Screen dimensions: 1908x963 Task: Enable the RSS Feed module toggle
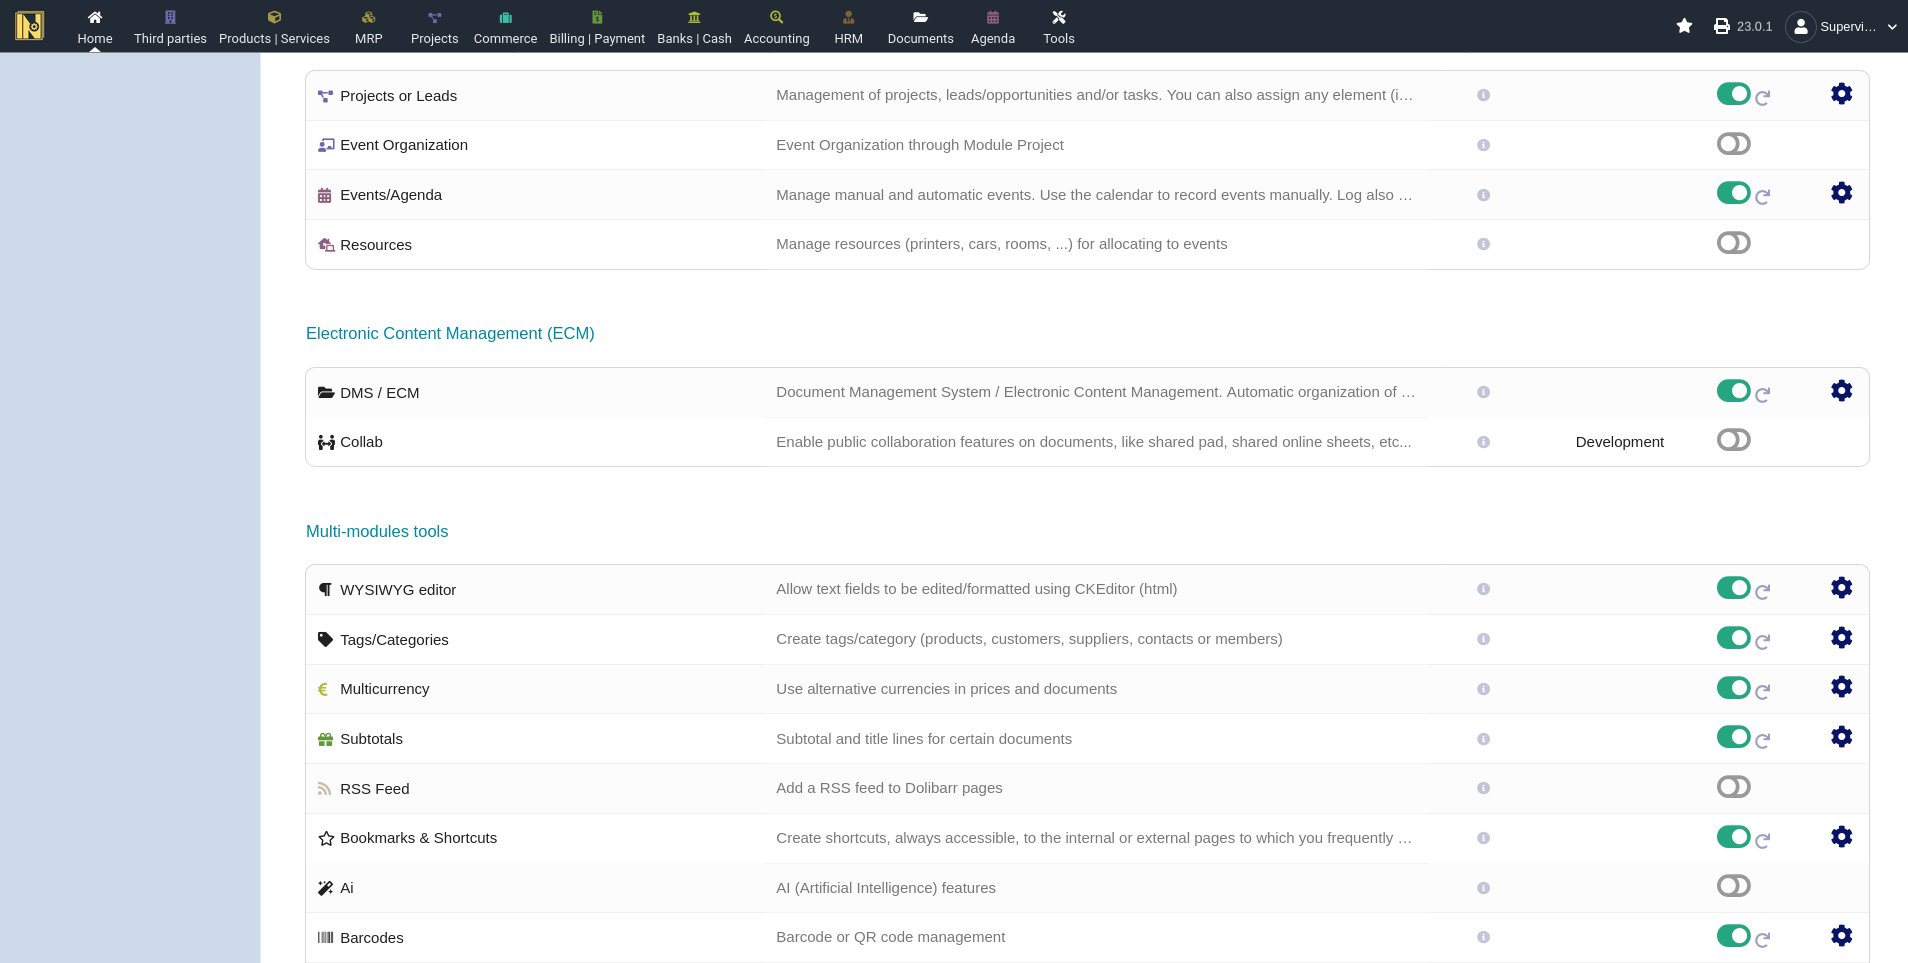click(1733, 787)
